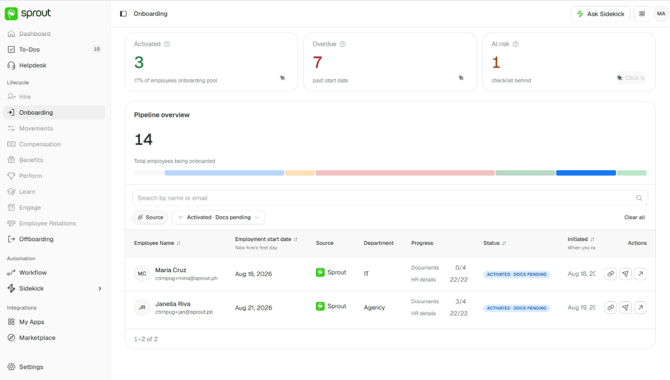This screenshot has width=670, height=380.
Task: Expand the Sidekick submenu chevron
Action: pyautogui.click(x=100, y=289)
